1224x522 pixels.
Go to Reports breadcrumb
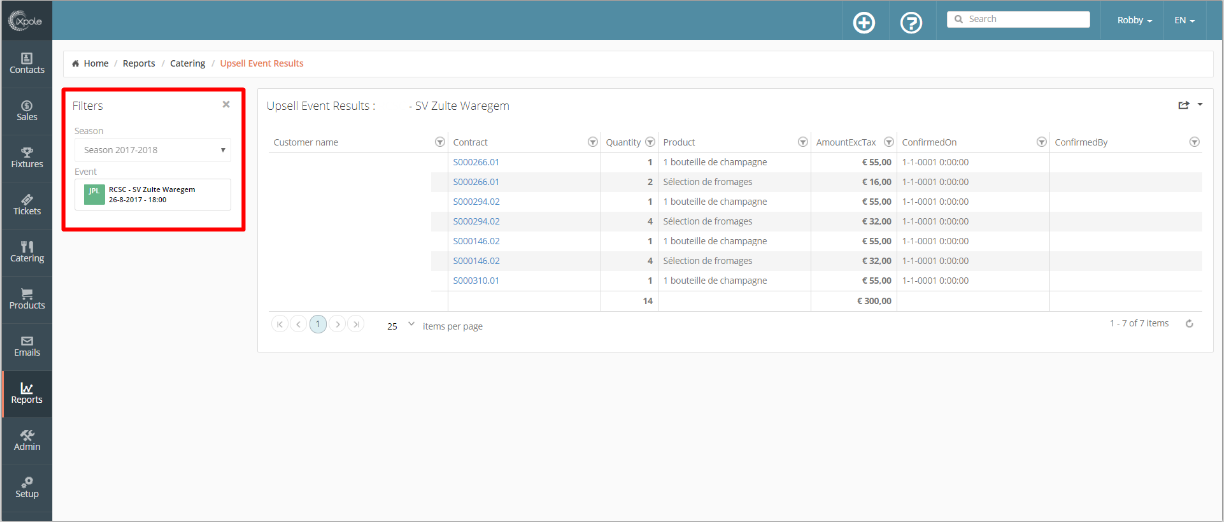point(139,63)
